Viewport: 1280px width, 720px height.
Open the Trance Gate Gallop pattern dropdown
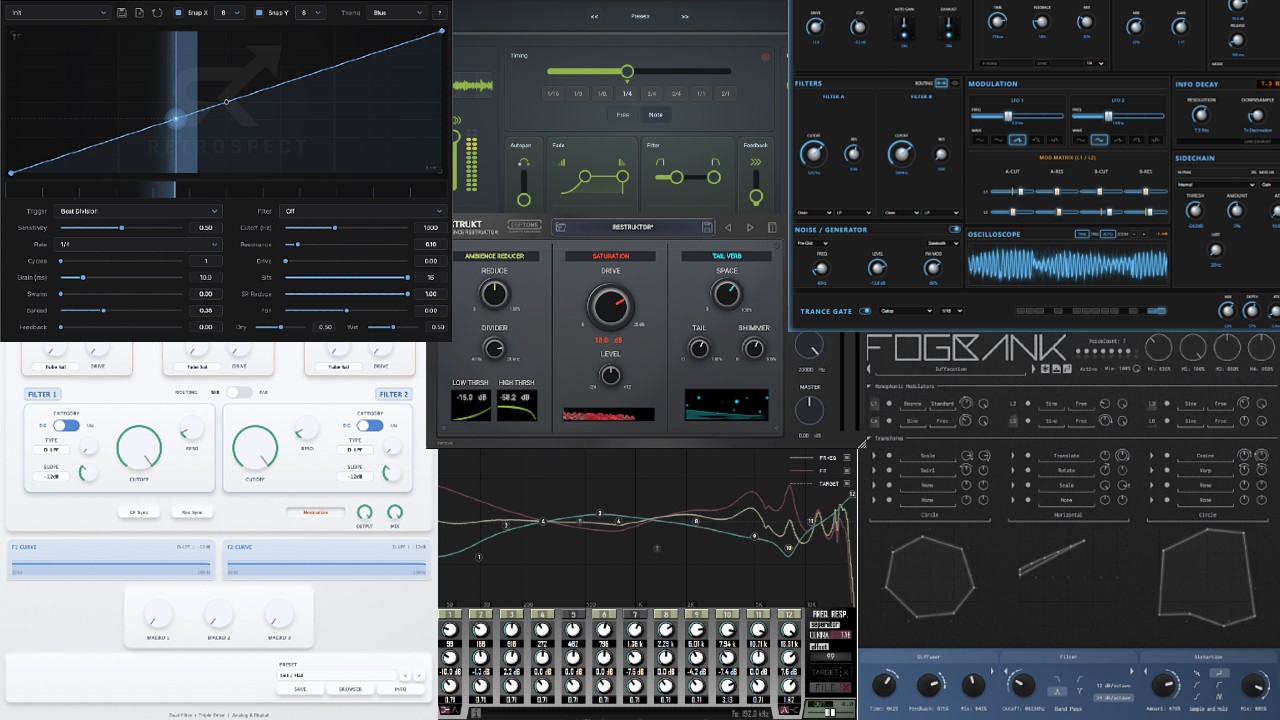(907, 311)
